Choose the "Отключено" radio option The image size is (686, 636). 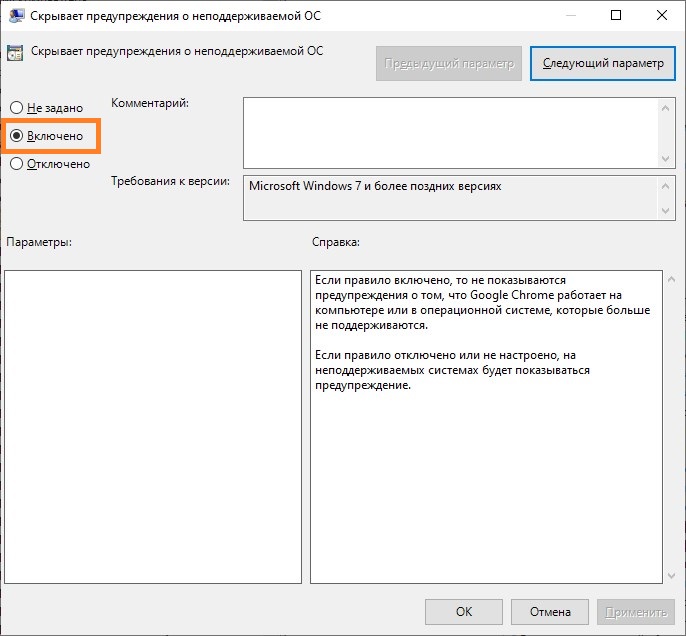click(16, 164)
